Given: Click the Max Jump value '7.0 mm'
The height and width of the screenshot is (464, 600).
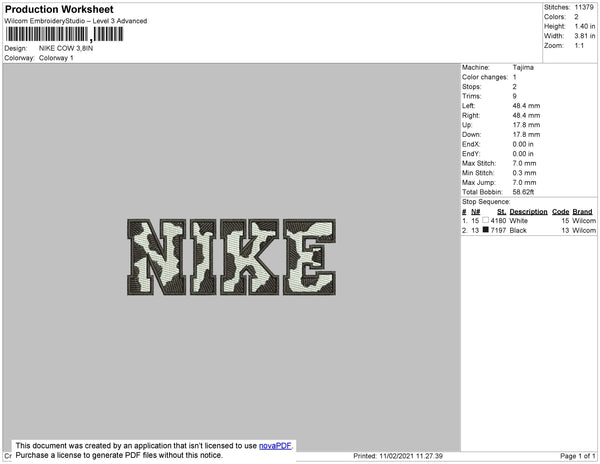Looking at the screenshot, I should [524, 182].
